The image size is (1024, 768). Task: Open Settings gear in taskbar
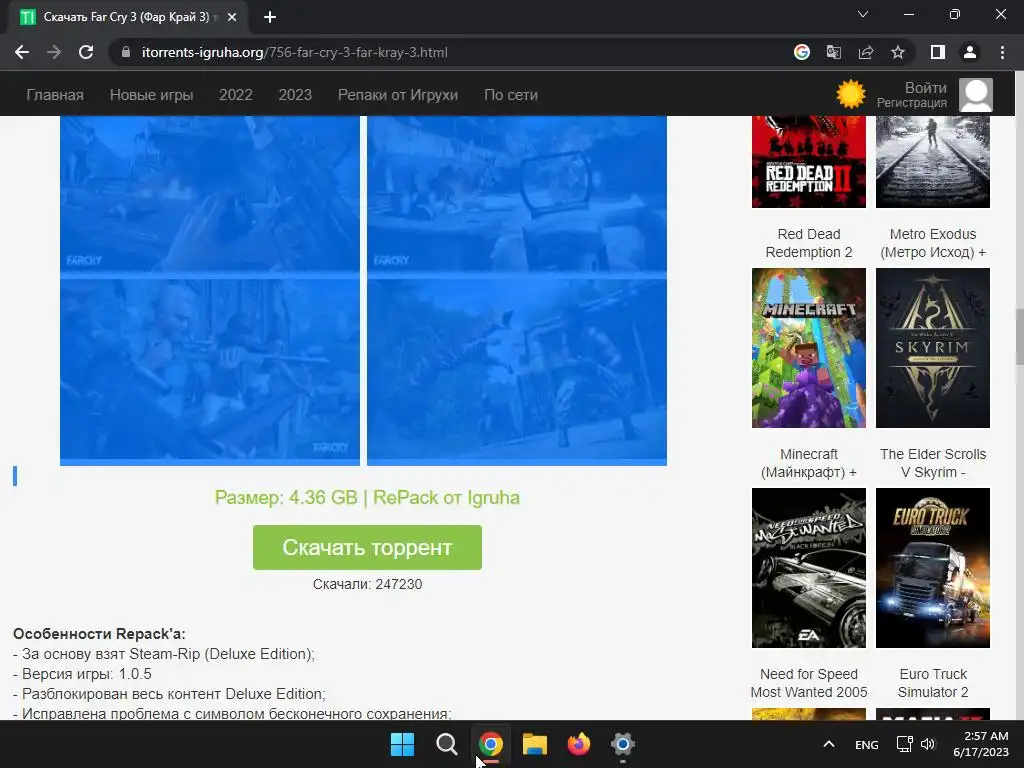623,744
